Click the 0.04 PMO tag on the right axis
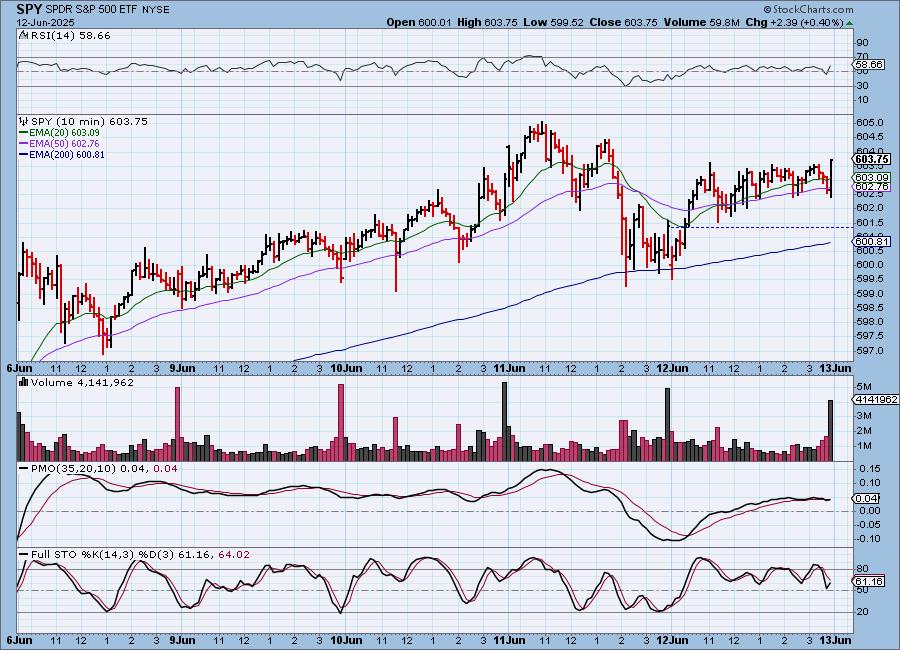 click(867, 498)
